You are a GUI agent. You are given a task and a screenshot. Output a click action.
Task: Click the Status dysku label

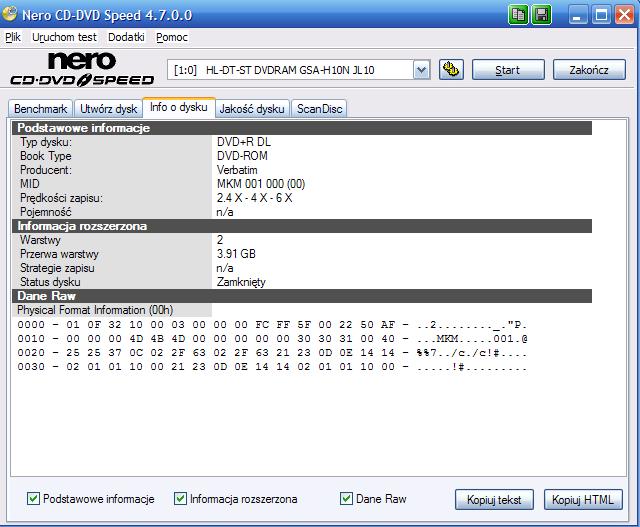click(x=50, y=282)
